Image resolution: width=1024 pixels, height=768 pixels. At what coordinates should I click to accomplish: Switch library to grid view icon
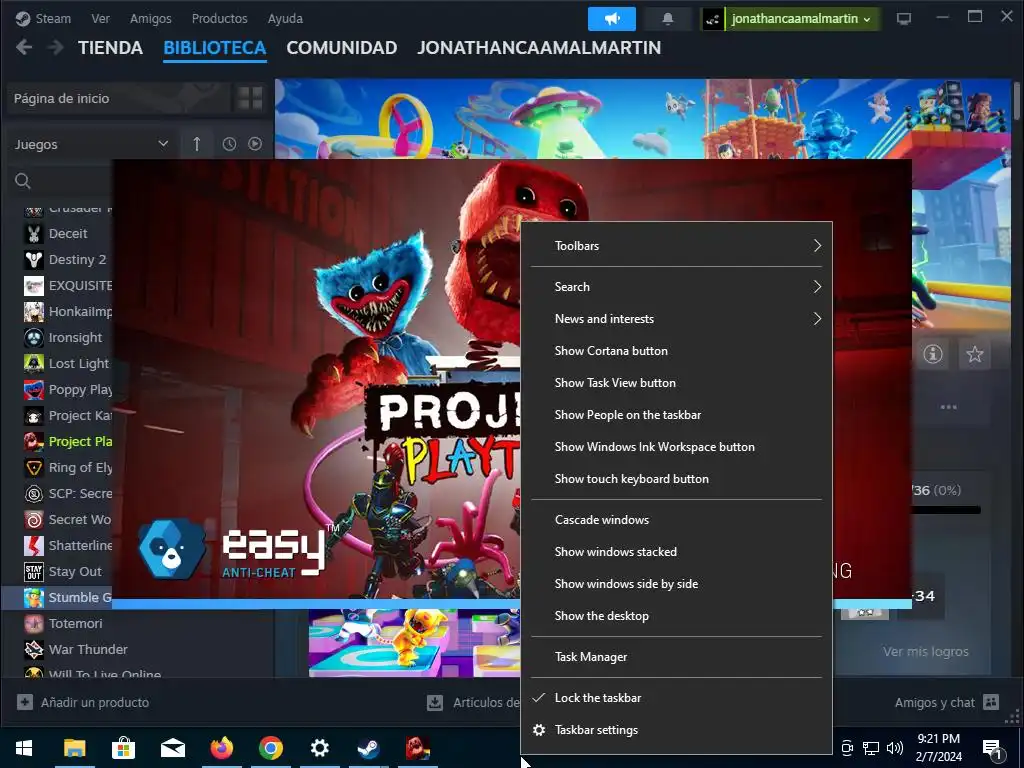coord(249,98)
